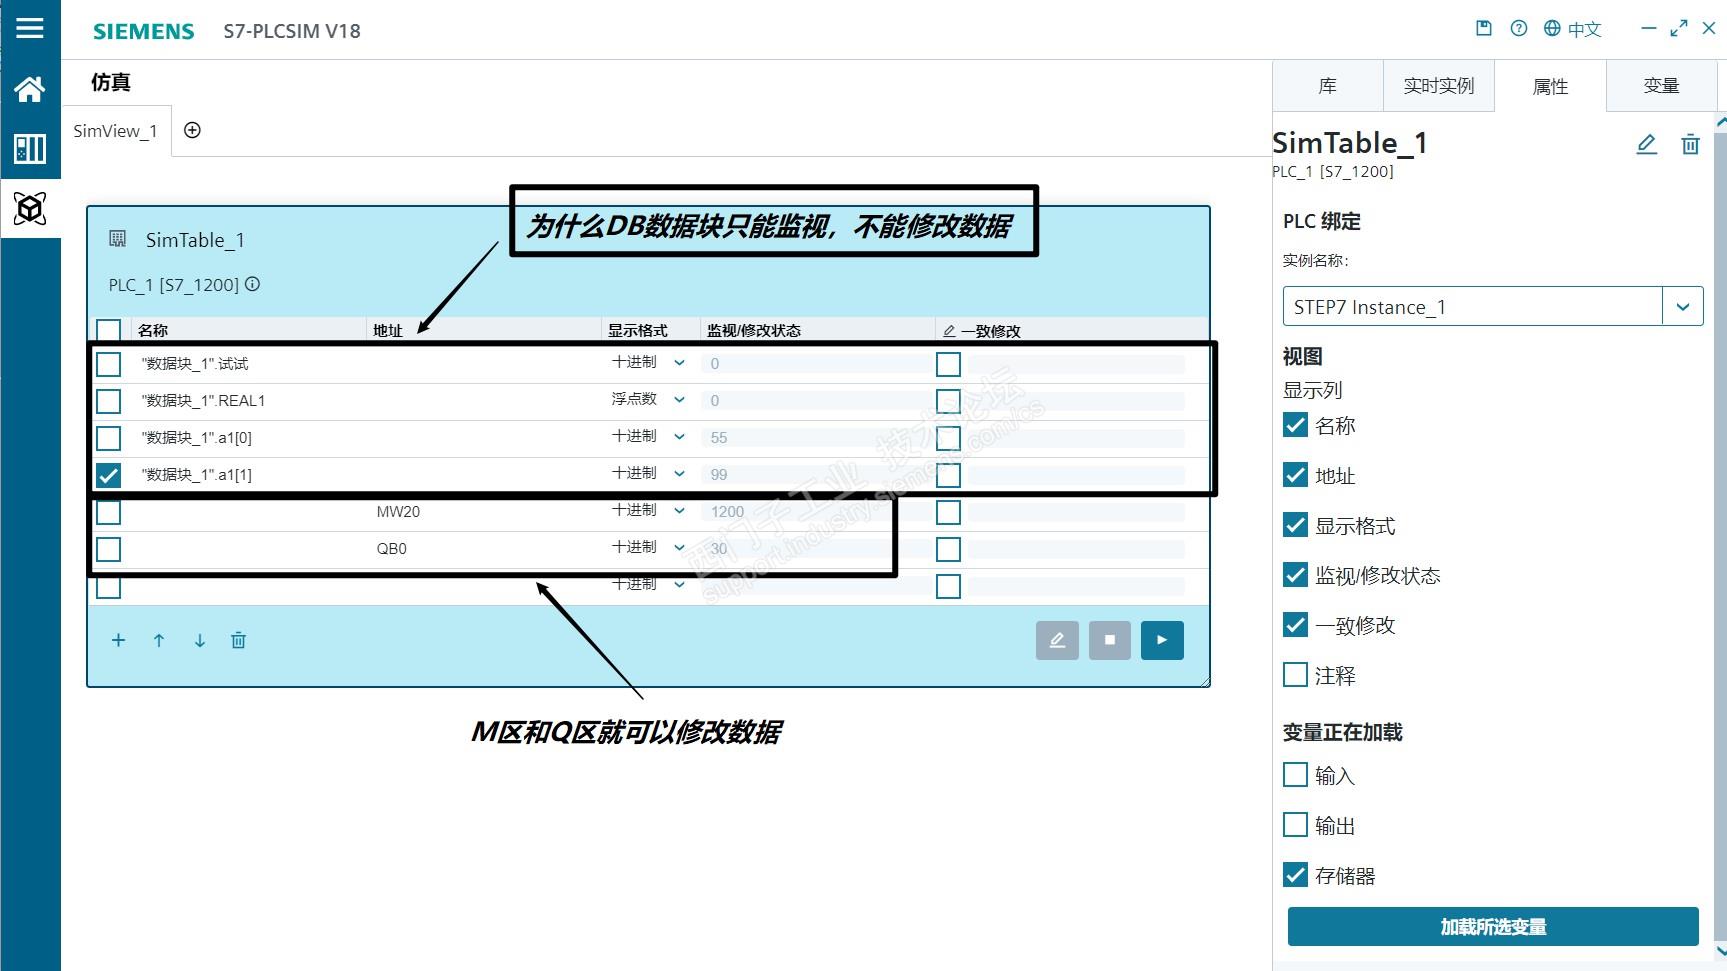
Task: Click 监视/修改状态 column header
Action: tap(754, 330)
